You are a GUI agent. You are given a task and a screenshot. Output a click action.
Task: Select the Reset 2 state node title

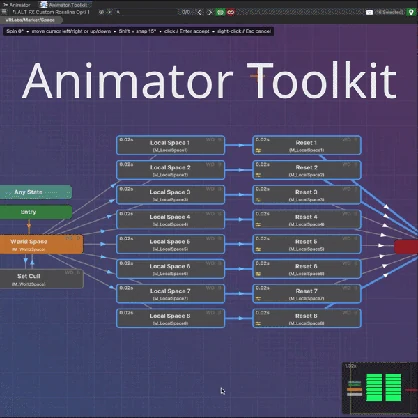coord(306,167)
